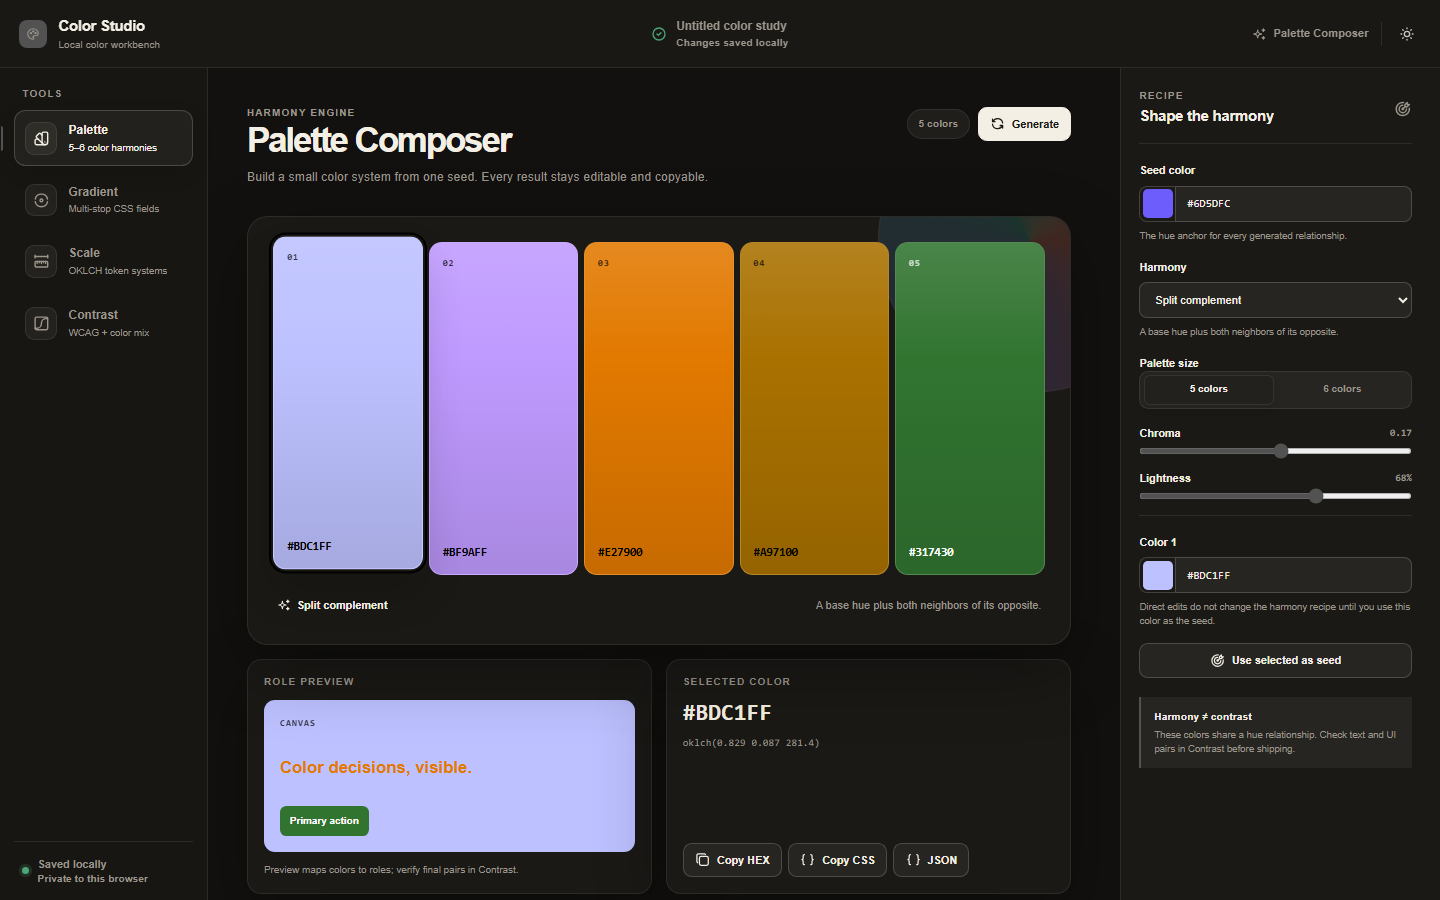Adjust the Chroma slider handle
1440x900 pixels.
(x=1281, y=451)
